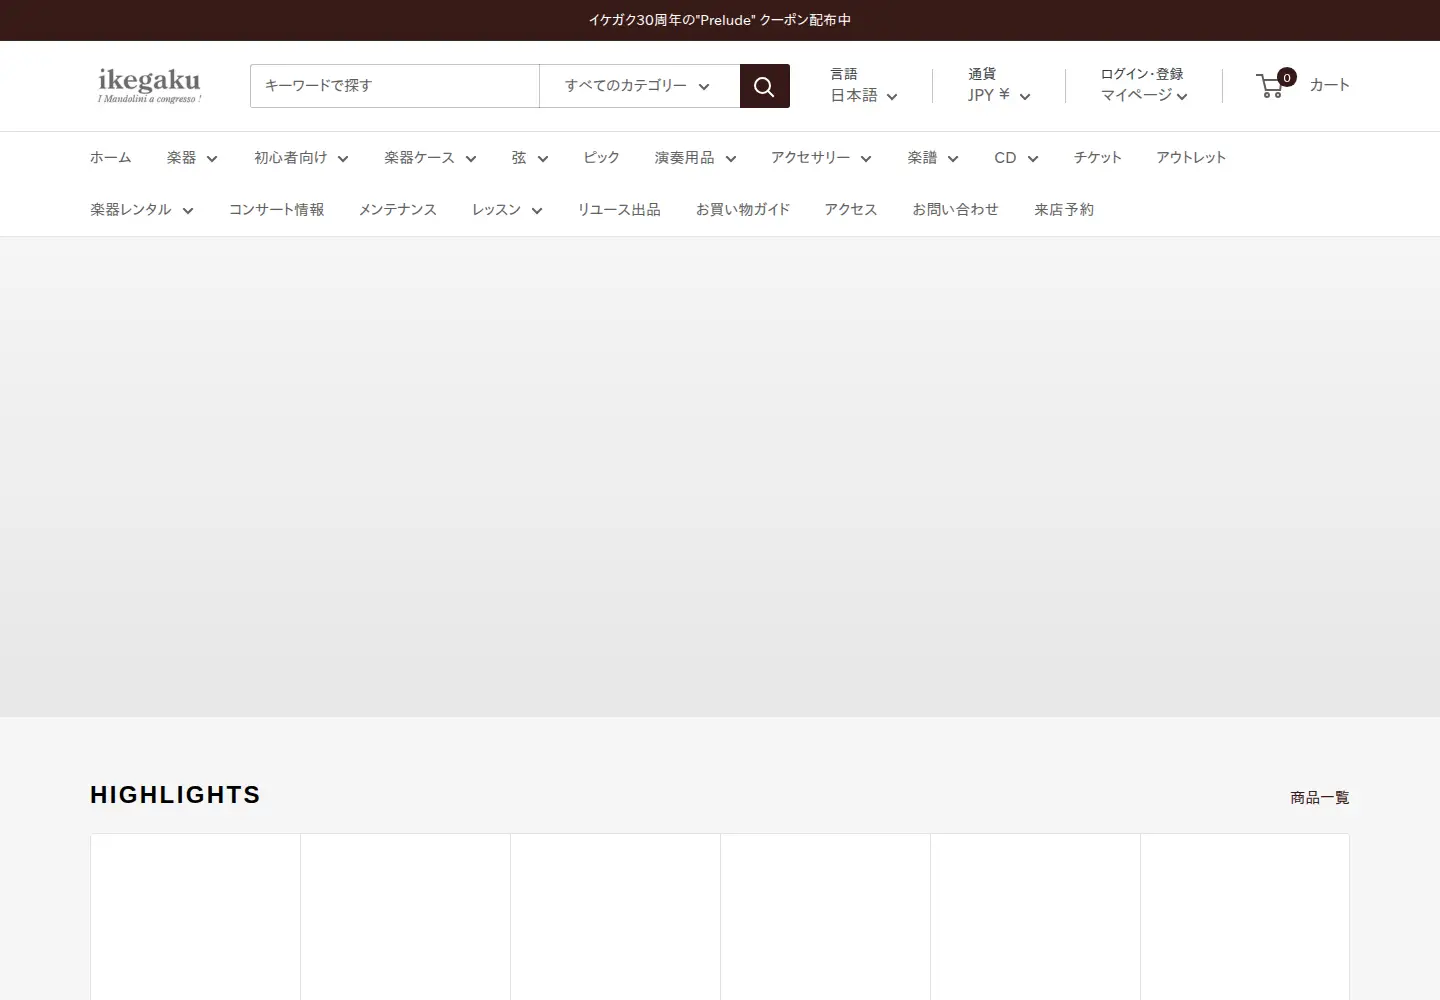Expand the マイページ account dropdown
Screen dimensions: 1440x1000
click(1144, 96)
